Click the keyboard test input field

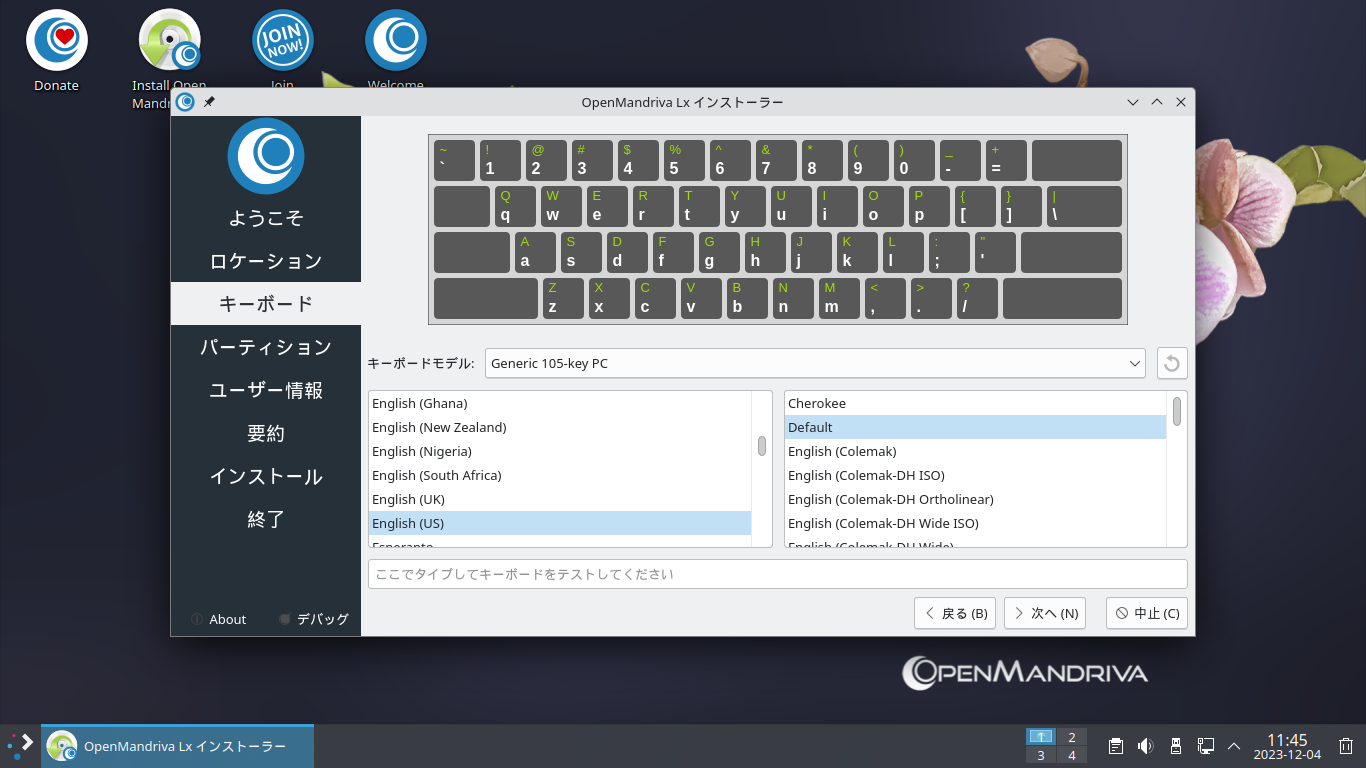pos(778,574)
